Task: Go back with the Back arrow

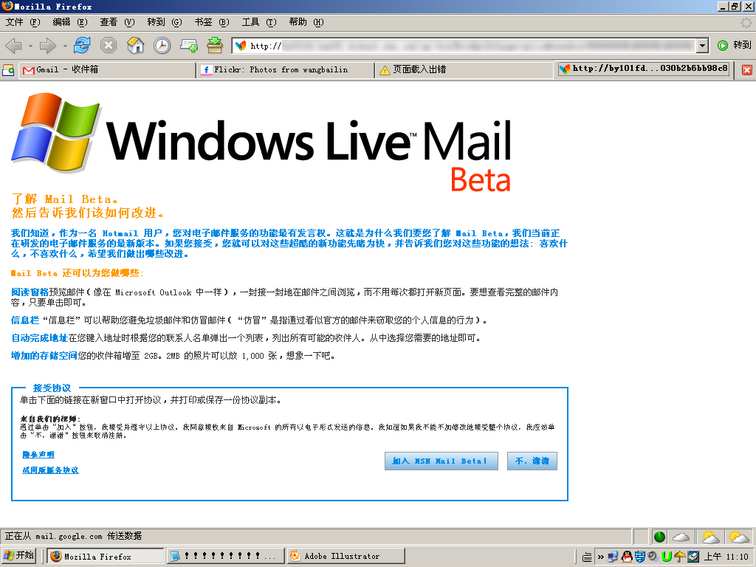Action: click(x=14, y=46)
